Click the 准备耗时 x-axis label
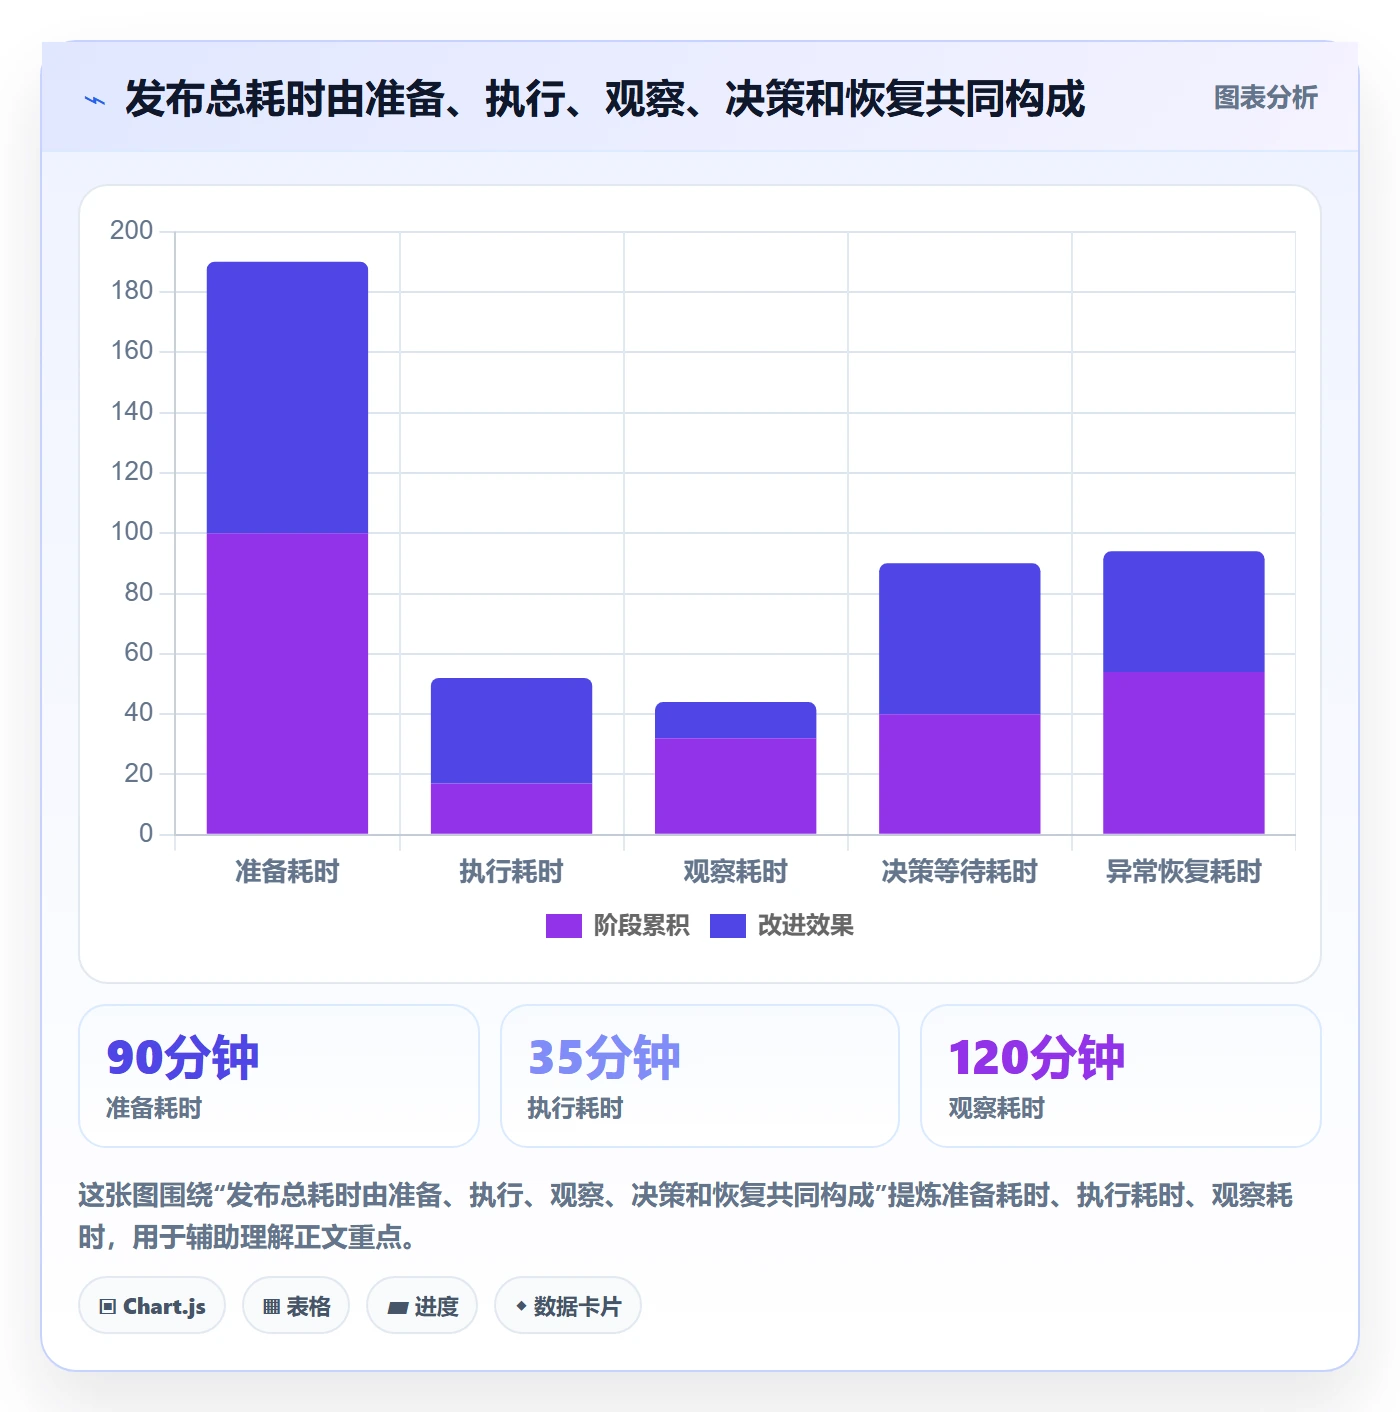The height and width of the screenshot is (1412, 1400). [287, 872]
